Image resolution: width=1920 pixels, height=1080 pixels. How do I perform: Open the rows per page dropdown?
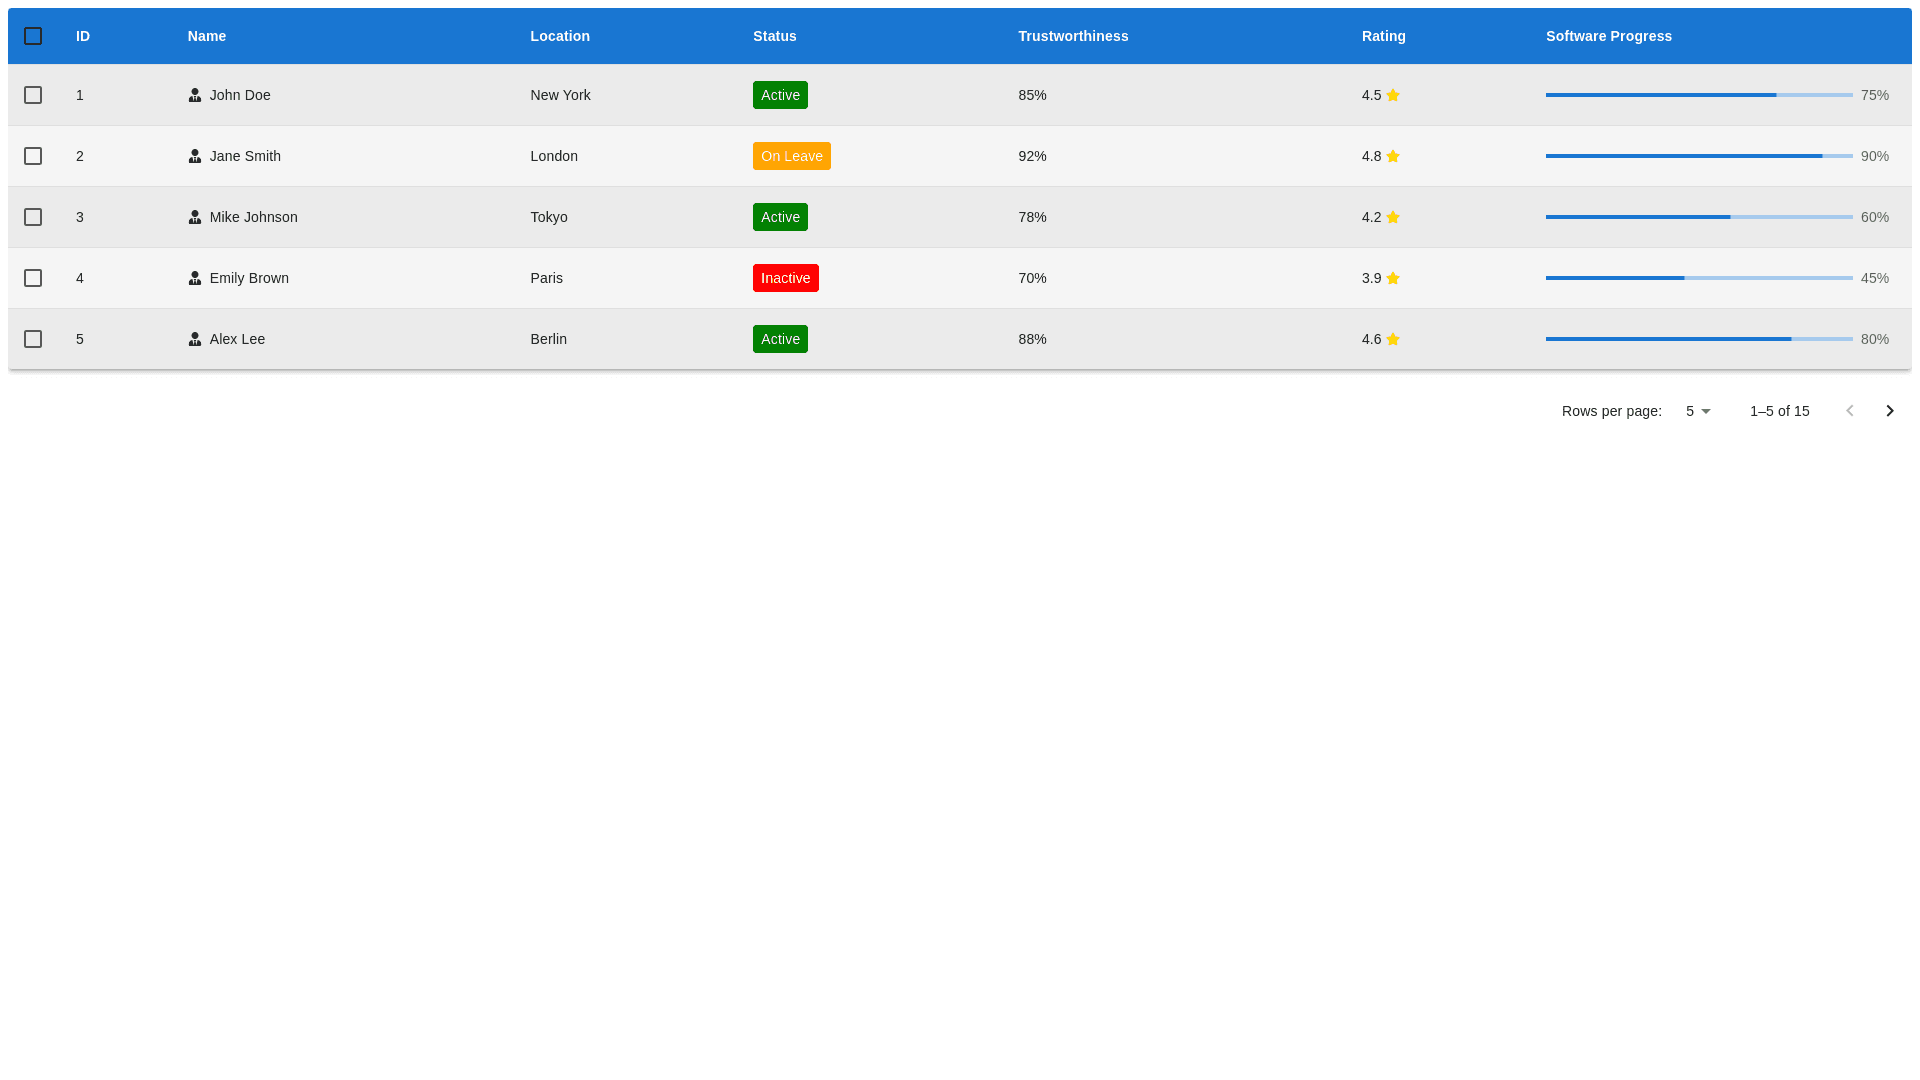[1697, 411]
